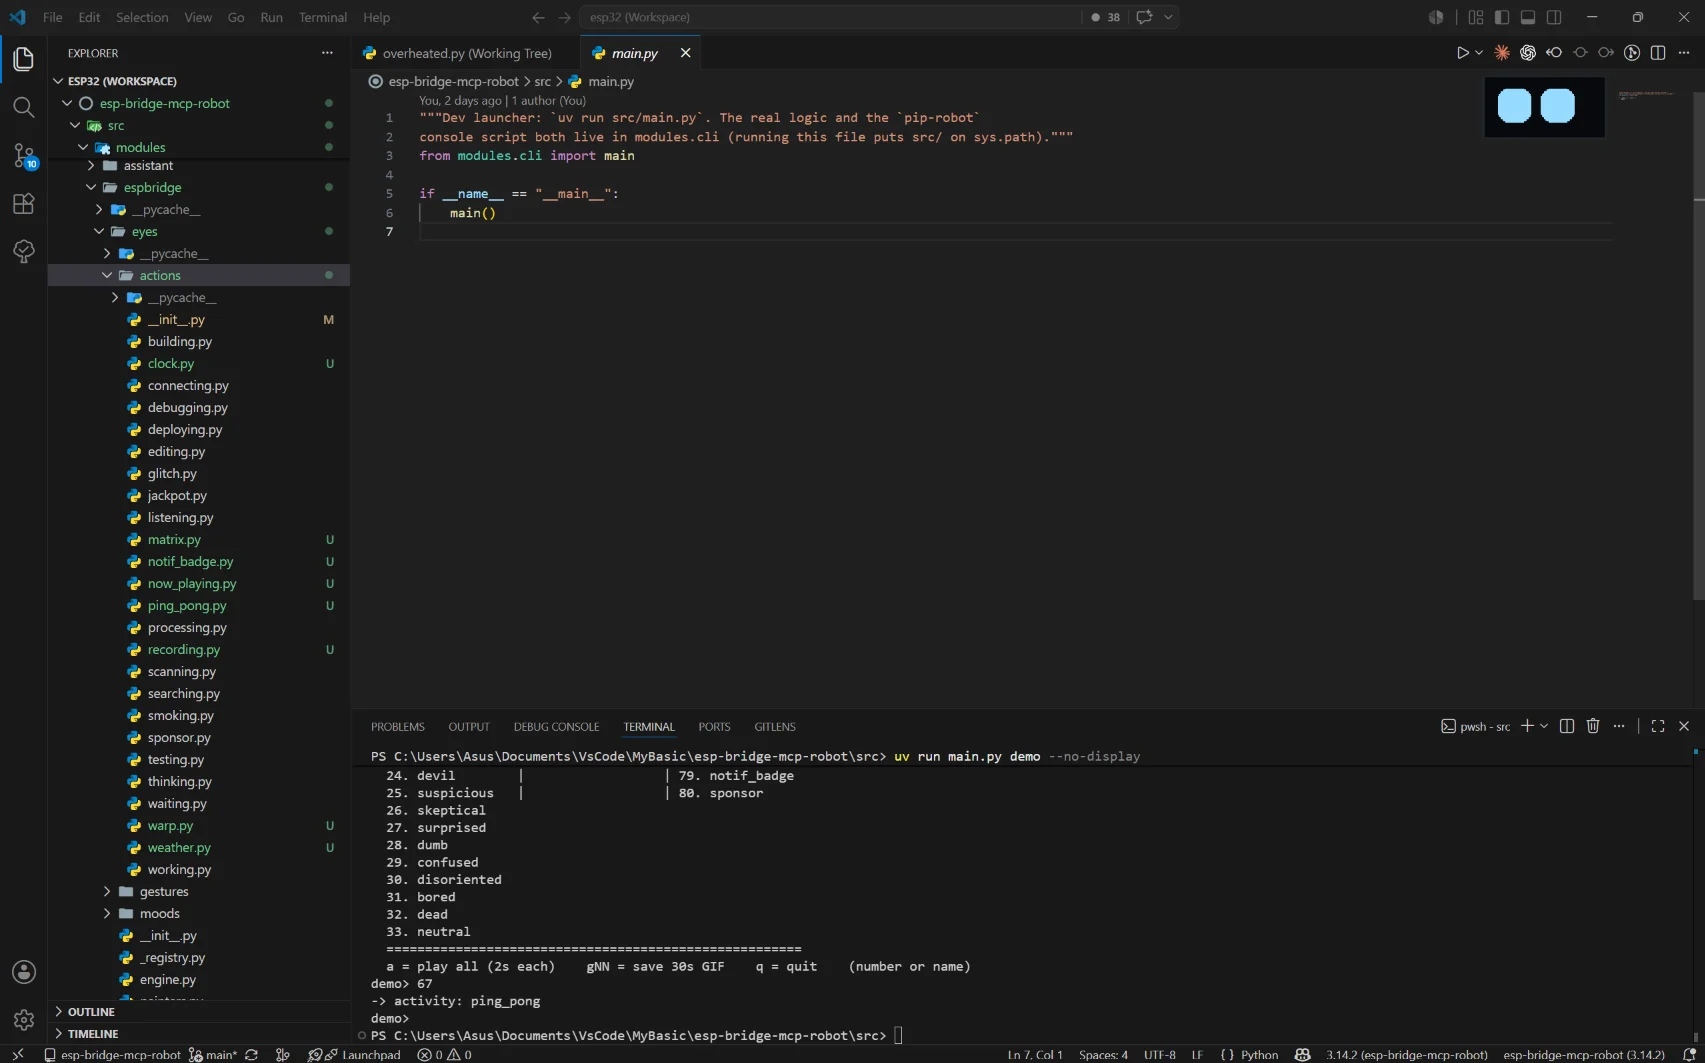This screenshot has width=1705, height=1063.
Task: Open the notifications bell in status bar
Action: tap(1689, 1054)
